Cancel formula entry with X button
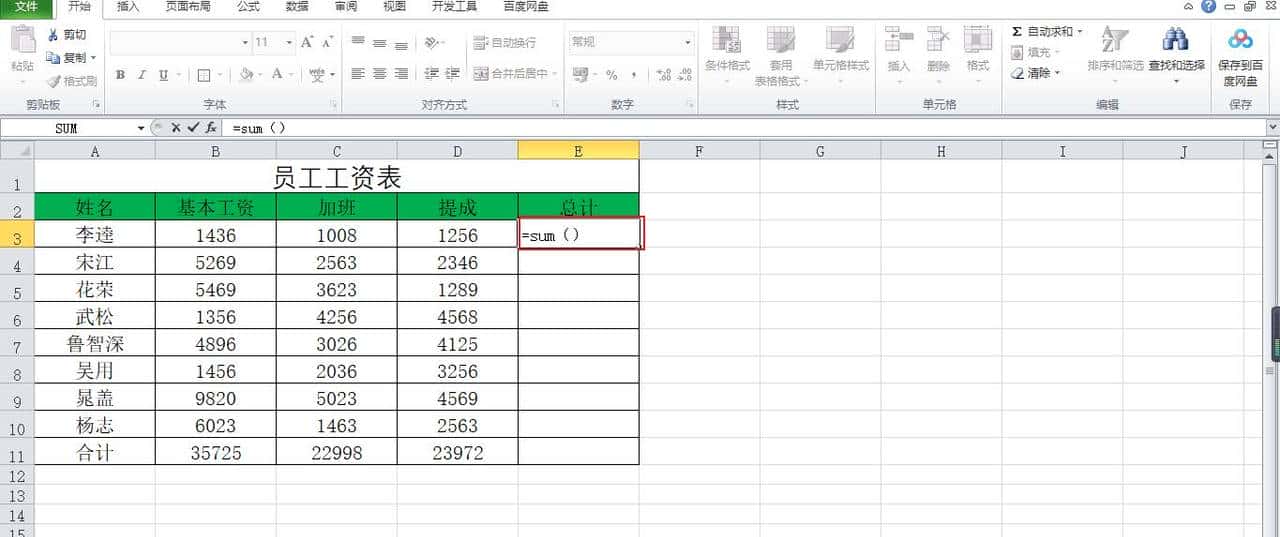Screen dimensions: 1280x537 [176, 128]
